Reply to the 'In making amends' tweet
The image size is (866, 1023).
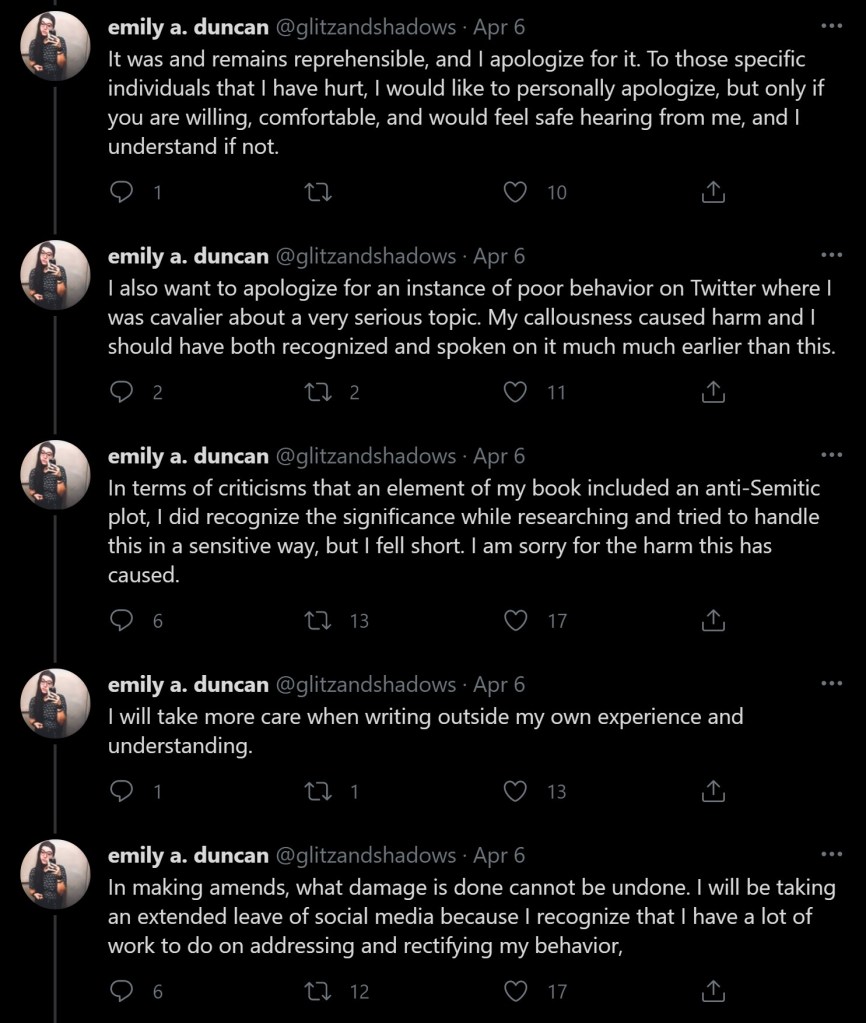(120, 991)
